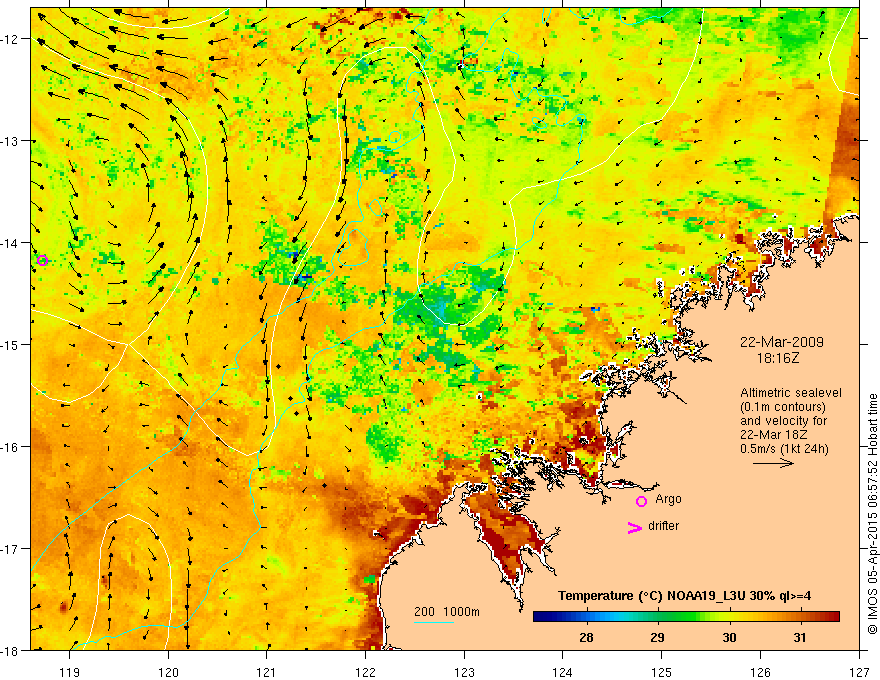Click latitude label -12

coord(11,39)
